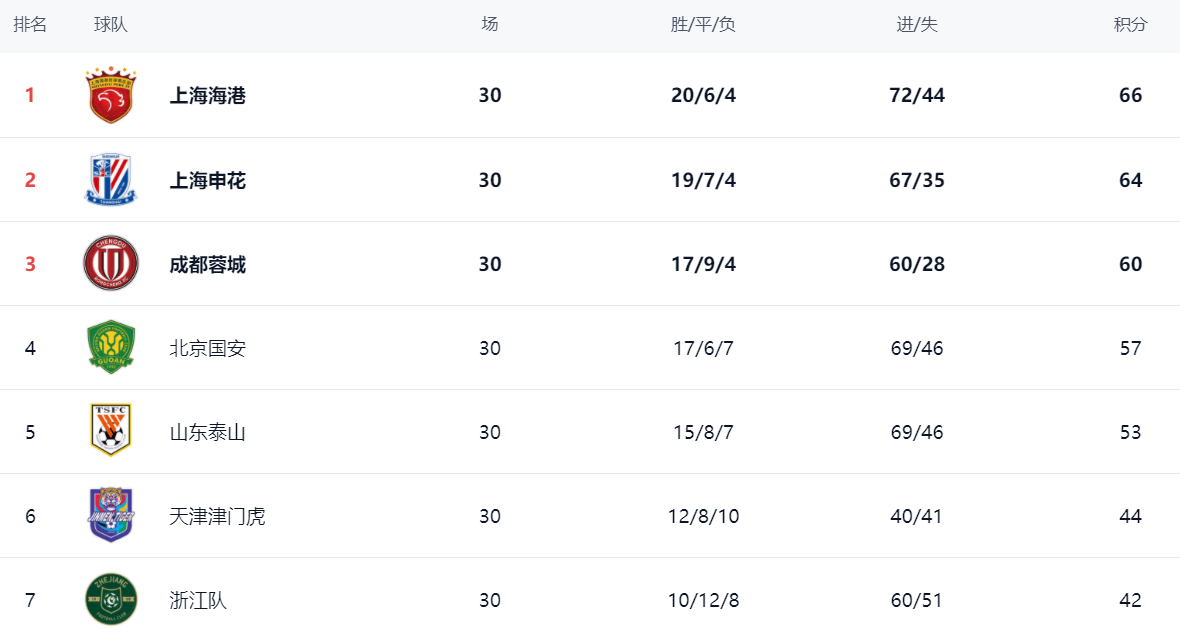The image size is (1180, 638).
Task: Select the 胜/平/负 column header
Action: 703,25
